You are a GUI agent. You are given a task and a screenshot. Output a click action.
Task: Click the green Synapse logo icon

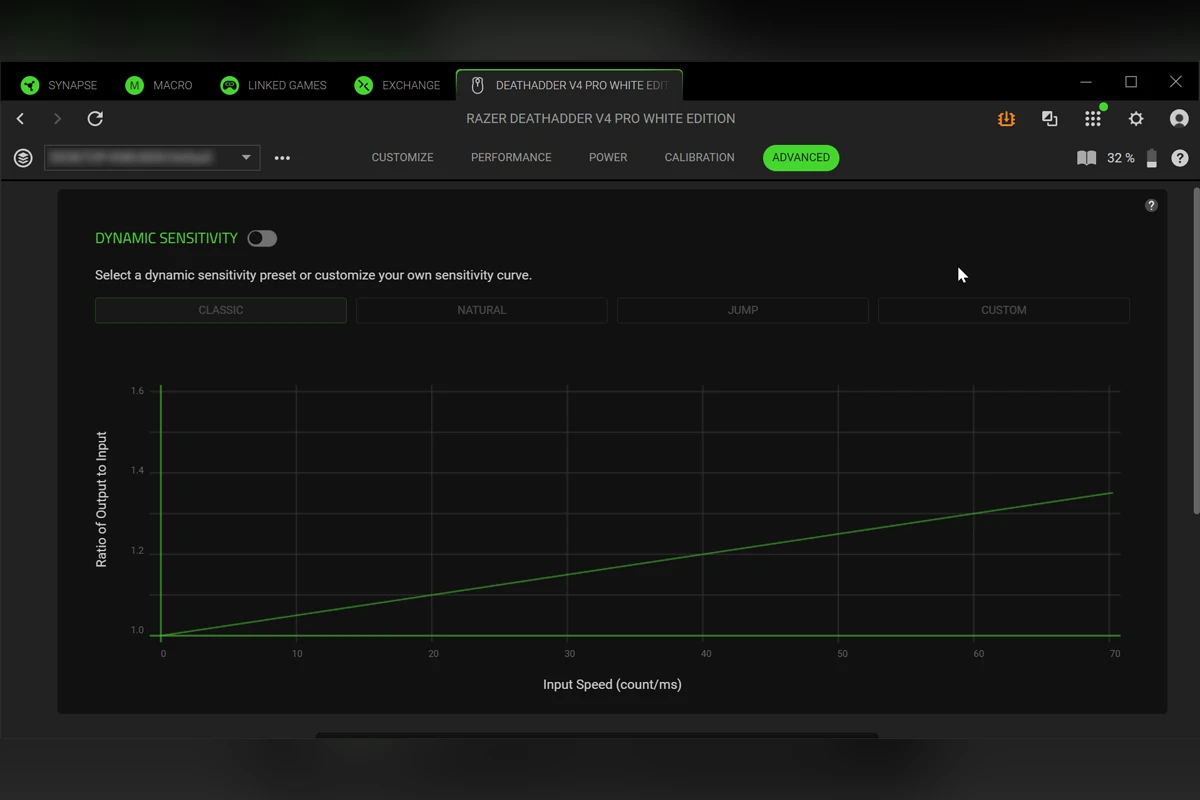(x=30, y=85)
